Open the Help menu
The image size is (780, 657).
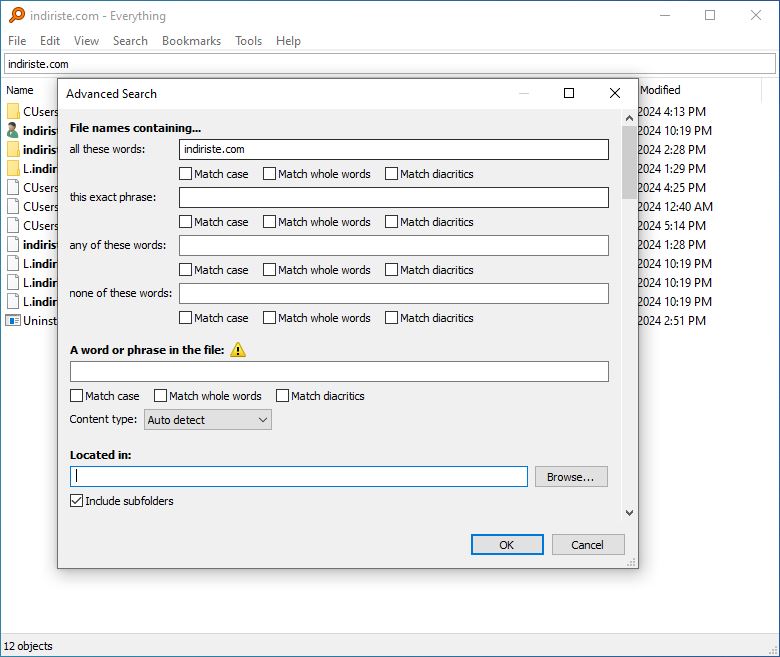click(x=288, y=41)
